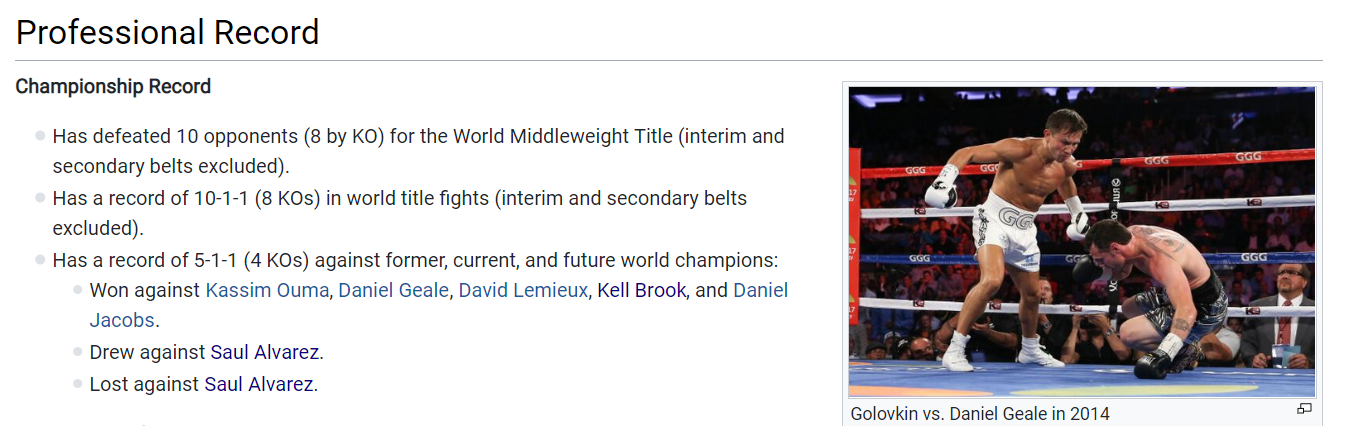Click the bullet before 'Won against'
Image resolution: width=1354 pixels, height=426 pixels.
click(77, 291)
